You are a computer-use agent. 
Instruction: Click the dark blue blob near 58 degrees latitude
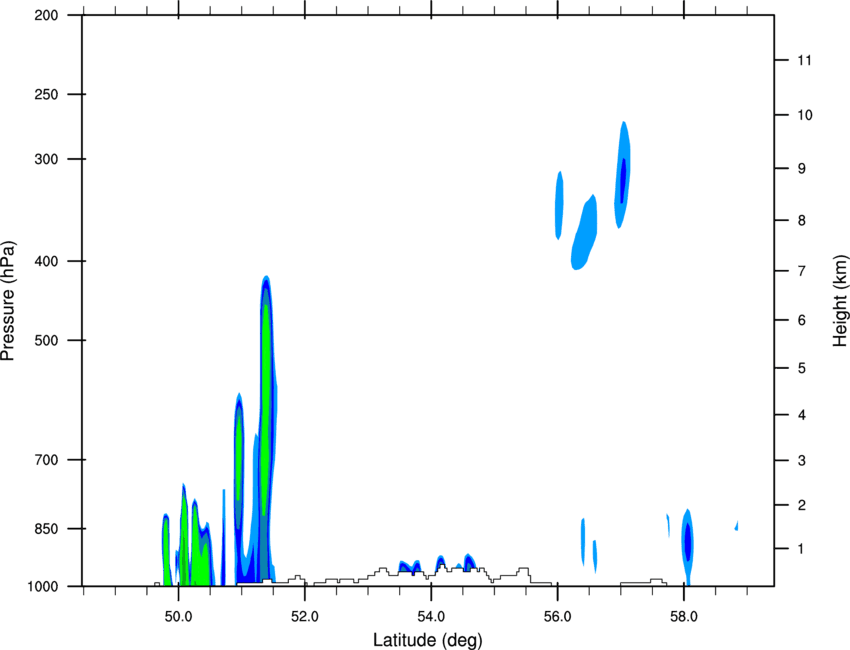(687, 541)
